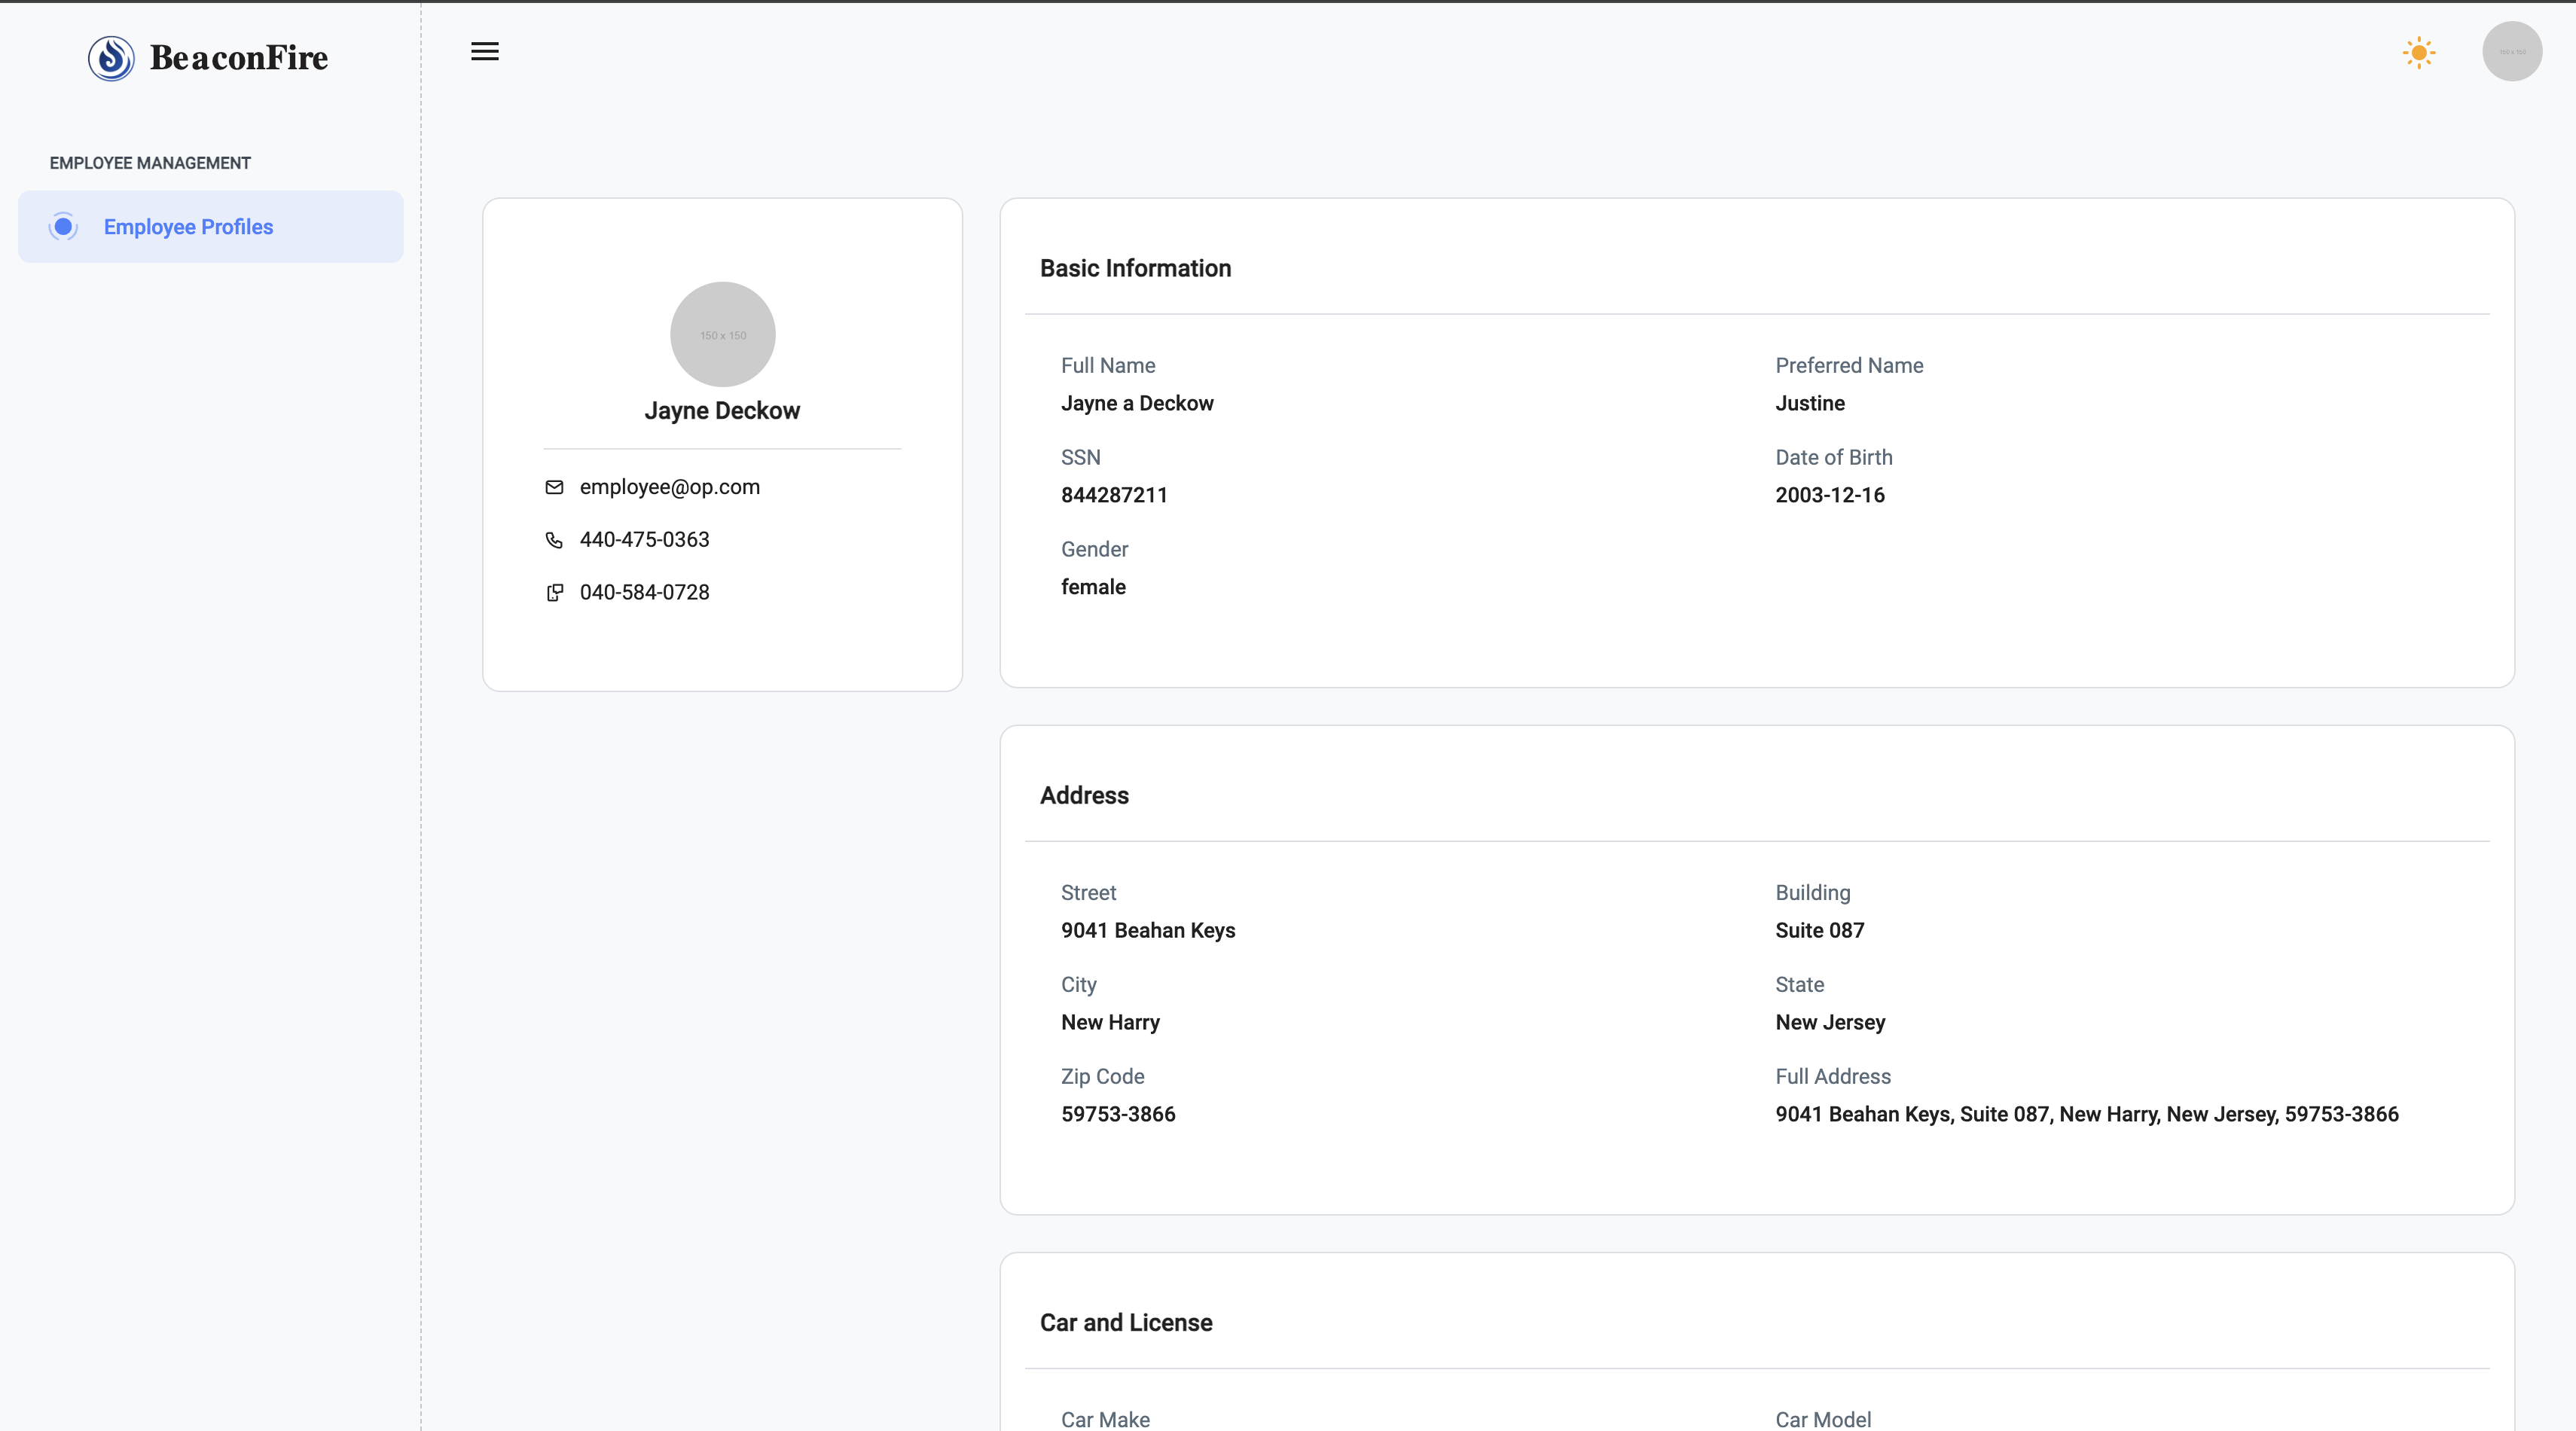Image resolution: width=2576 pixels, height=1431 pixels.
Task: Expand the Address section
Action: pyautogui.click(x=1084, y=795)
